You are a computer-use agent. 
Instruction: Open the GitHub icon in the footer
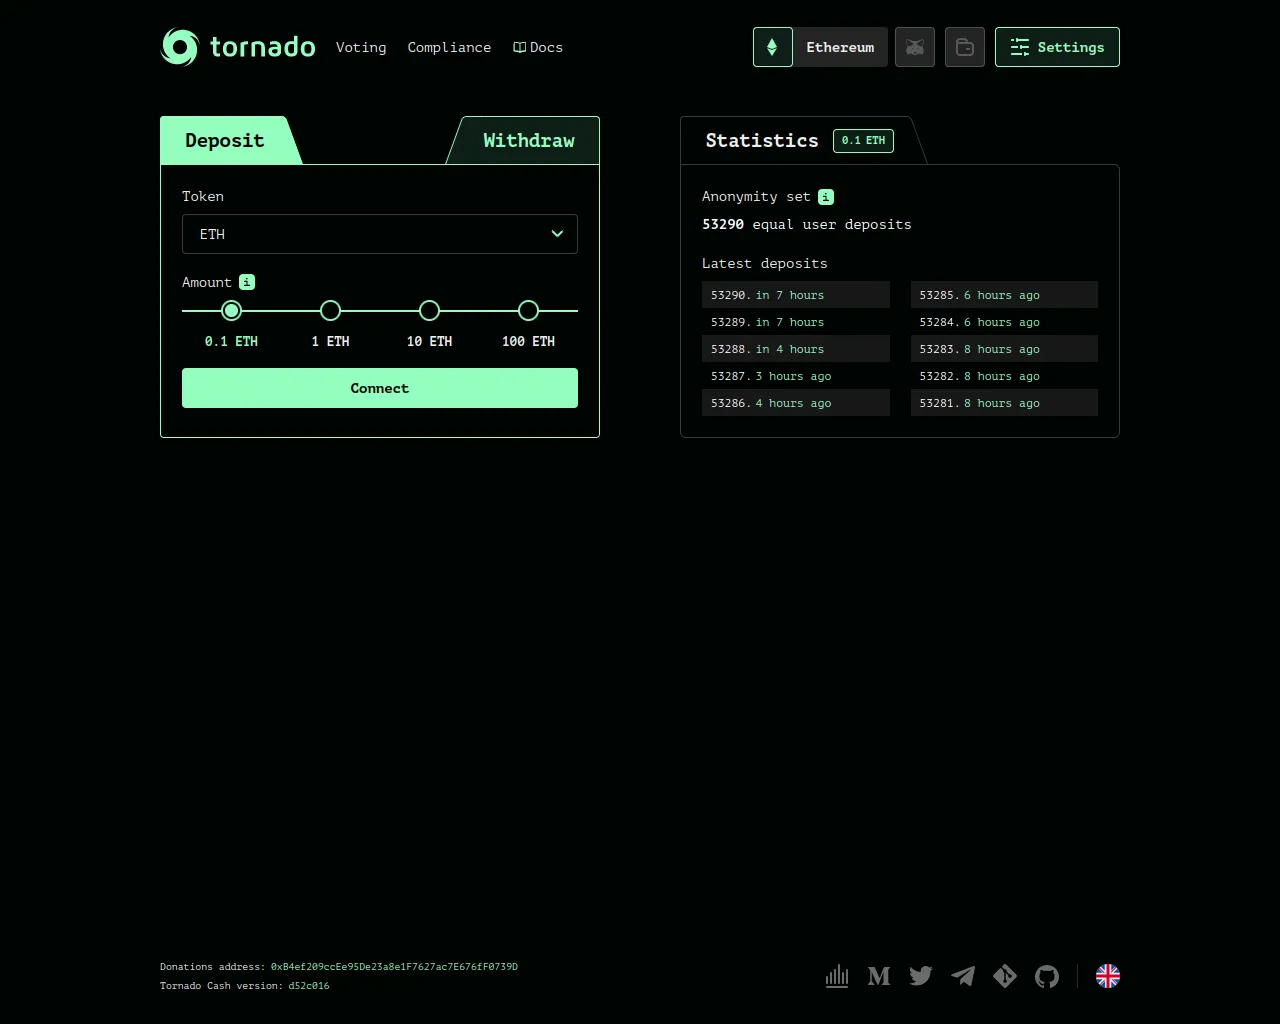click(x=1047, y=976)
